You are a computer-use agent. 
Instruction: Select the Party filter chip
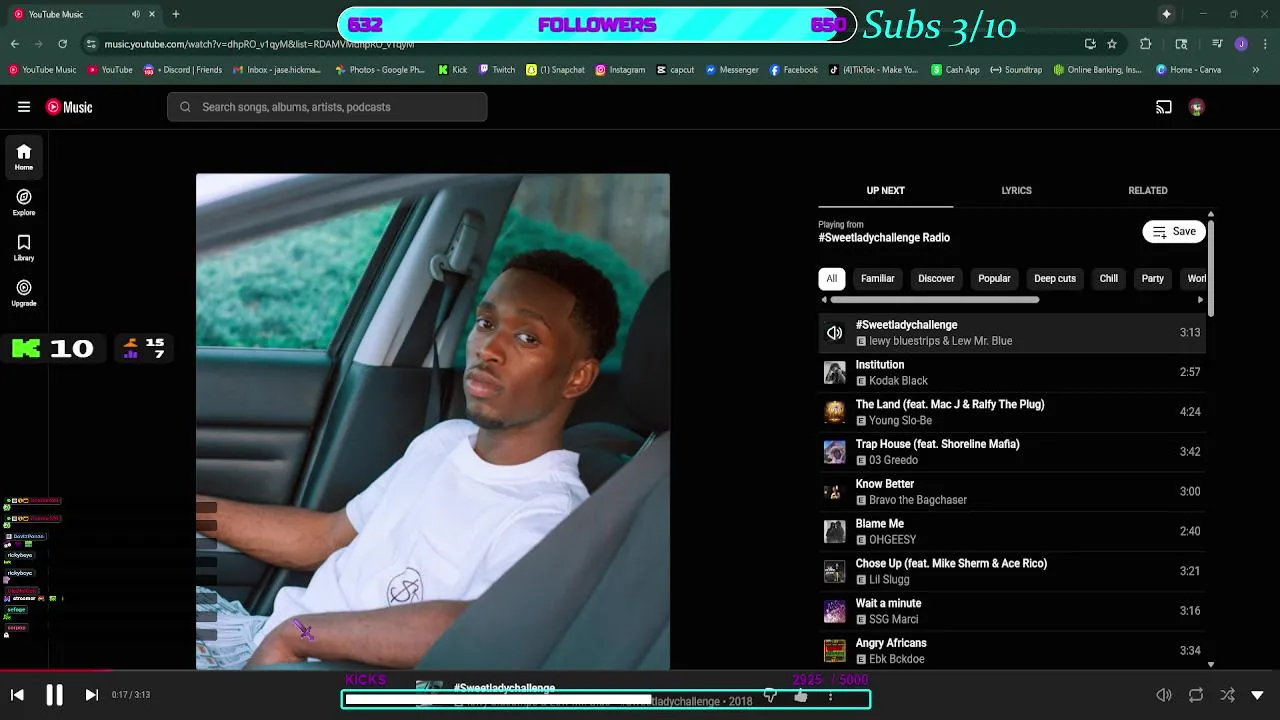pyautogui.click(x=1152, y=279)
